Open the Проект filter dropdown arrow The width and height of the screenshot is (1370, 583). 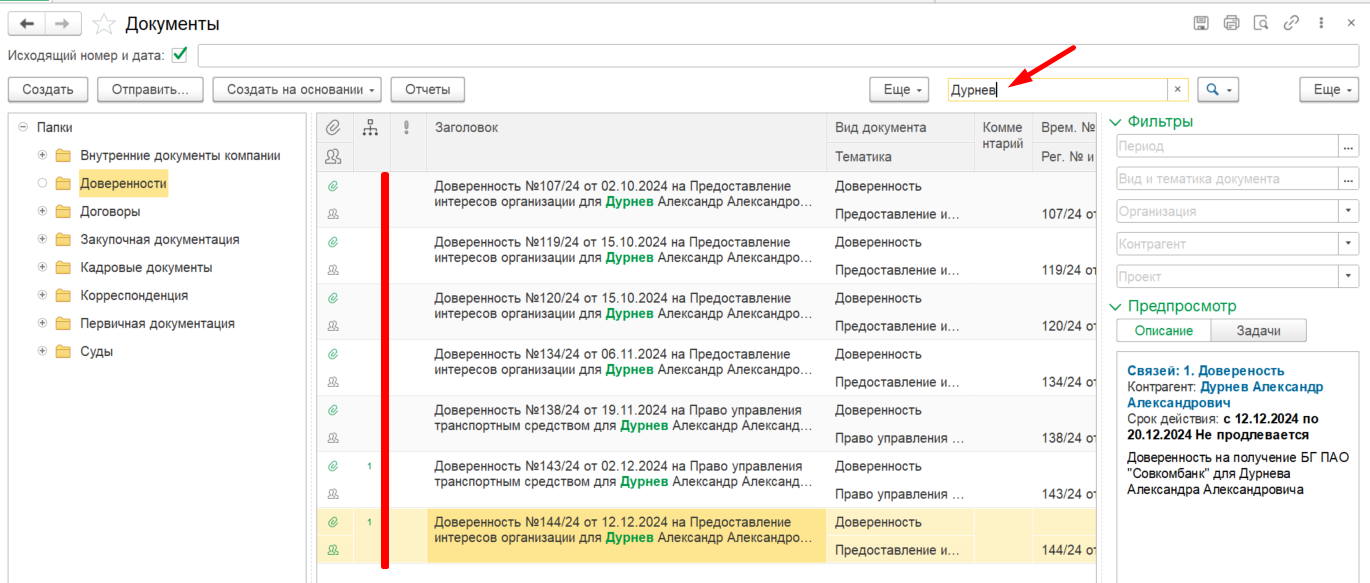1349,276
